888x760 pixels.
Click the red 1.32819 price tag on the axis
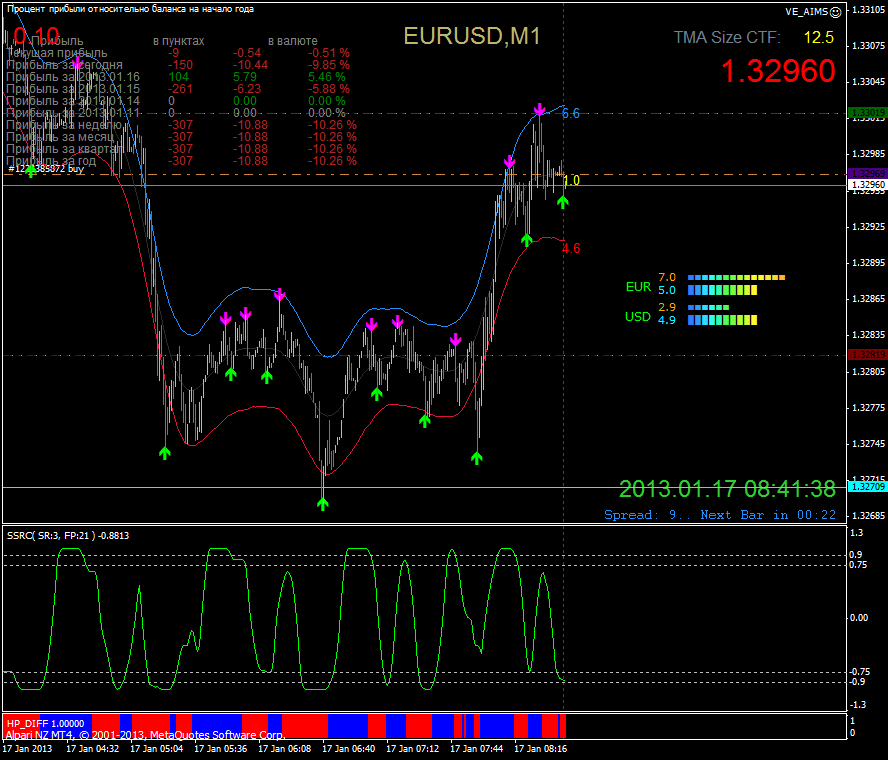(x=868, y=355)
